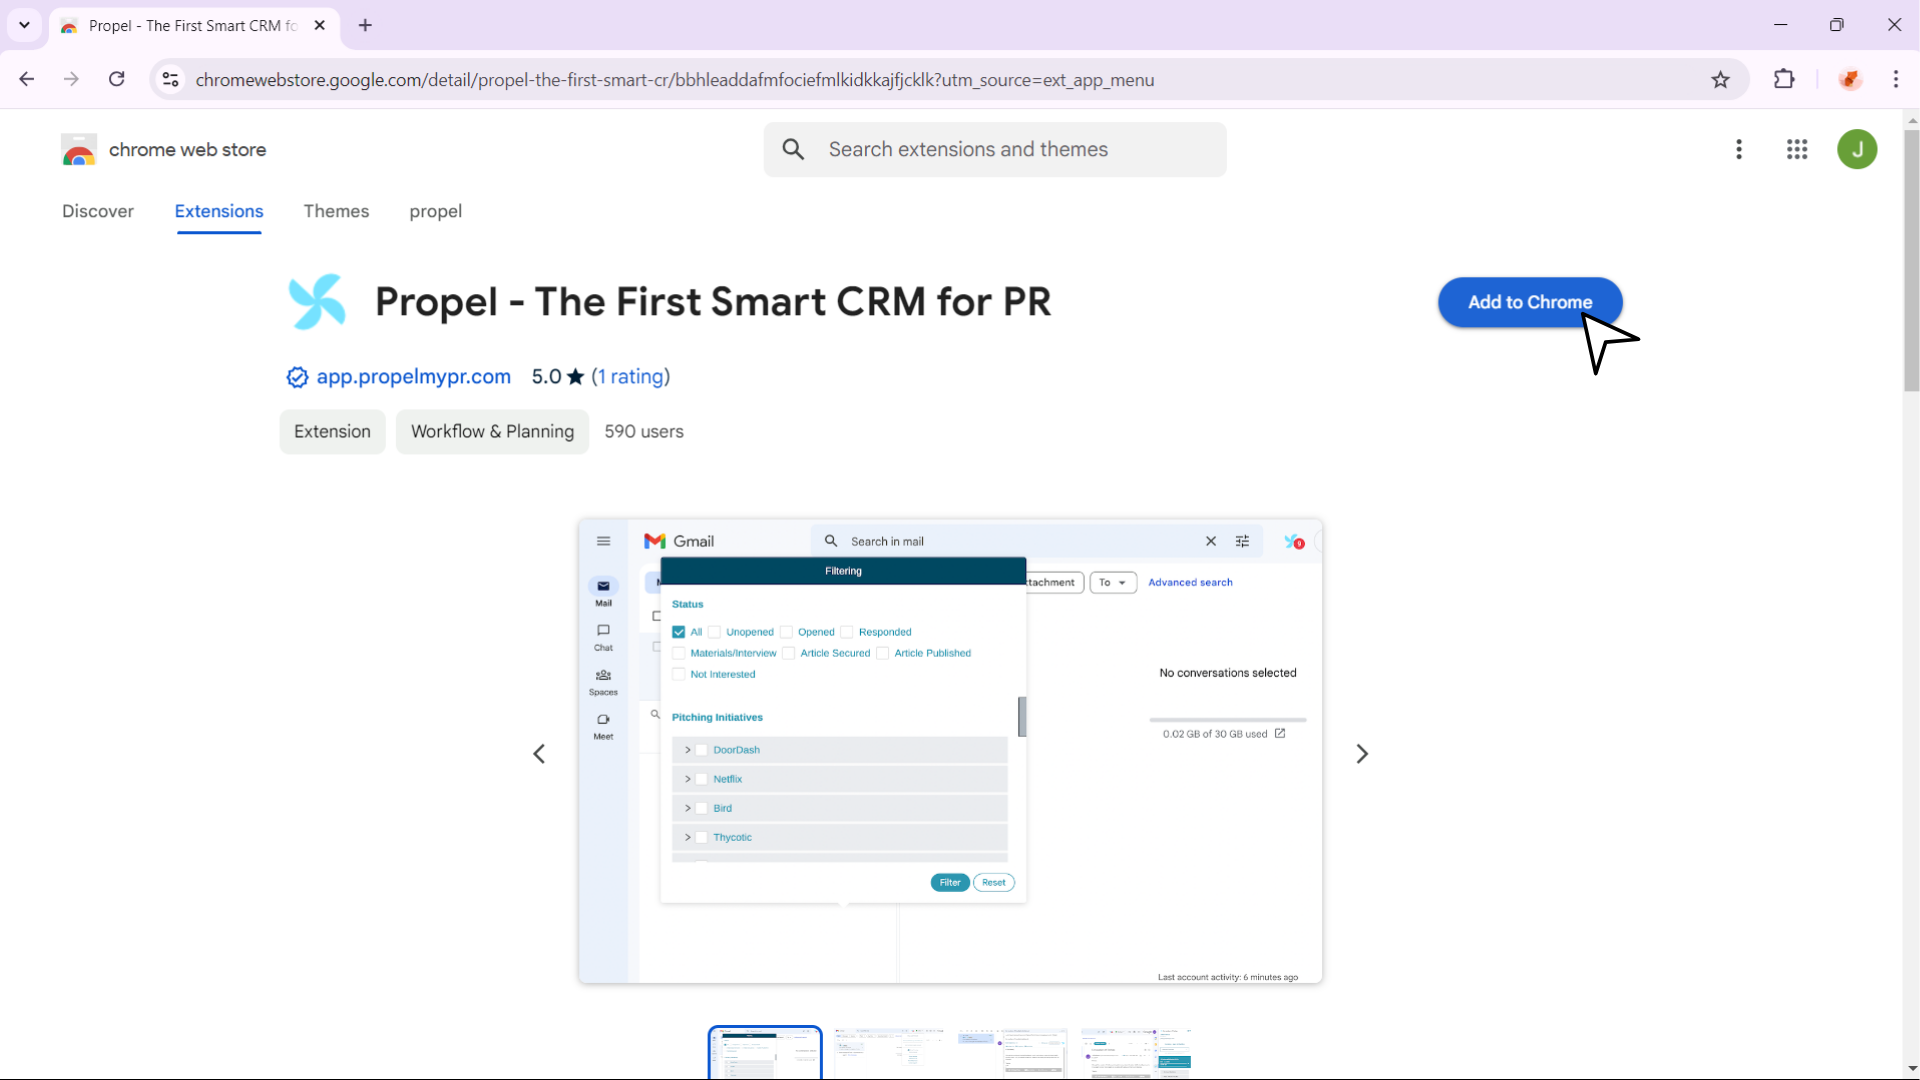Check the DoorDash initiative checkbox
This screenshot has width=1920, height=1080.
coord(702,750)
